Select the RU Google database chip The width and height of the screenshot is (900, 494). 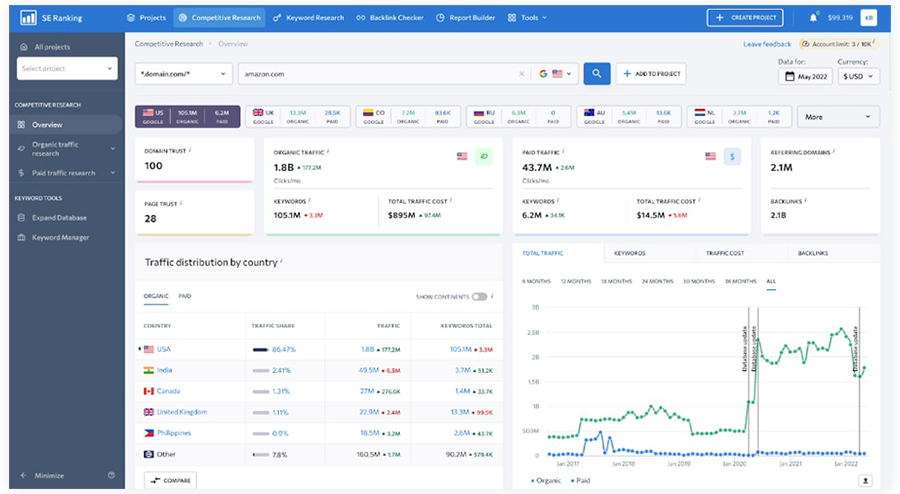coord(518,116)
